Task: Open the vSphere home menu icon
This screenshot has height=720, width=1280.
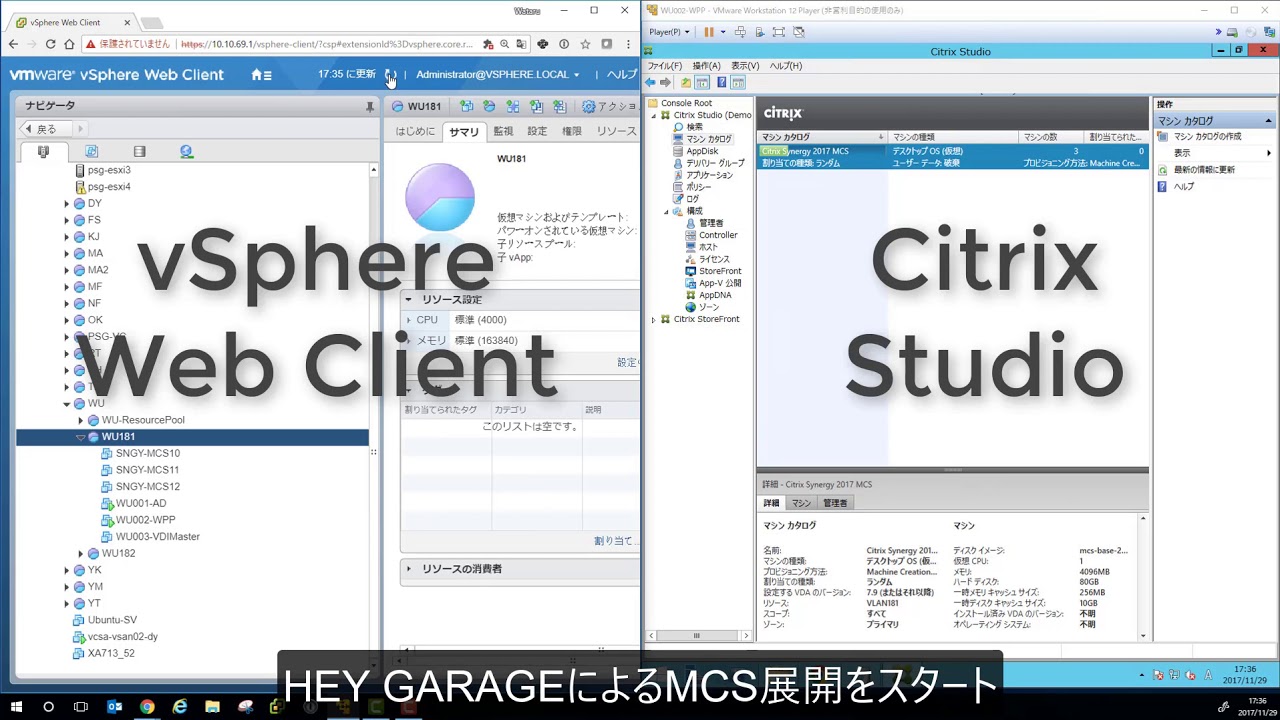Action: [x=261, y=75]
